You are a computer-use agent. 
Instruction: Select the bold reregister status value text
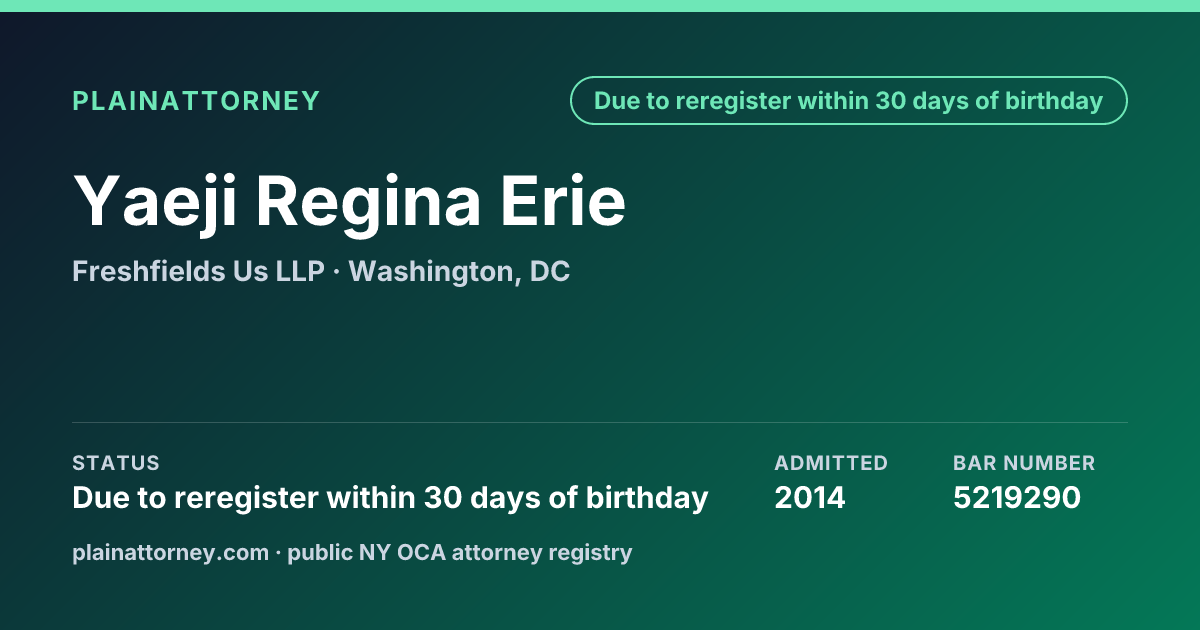tap(390, 497)
